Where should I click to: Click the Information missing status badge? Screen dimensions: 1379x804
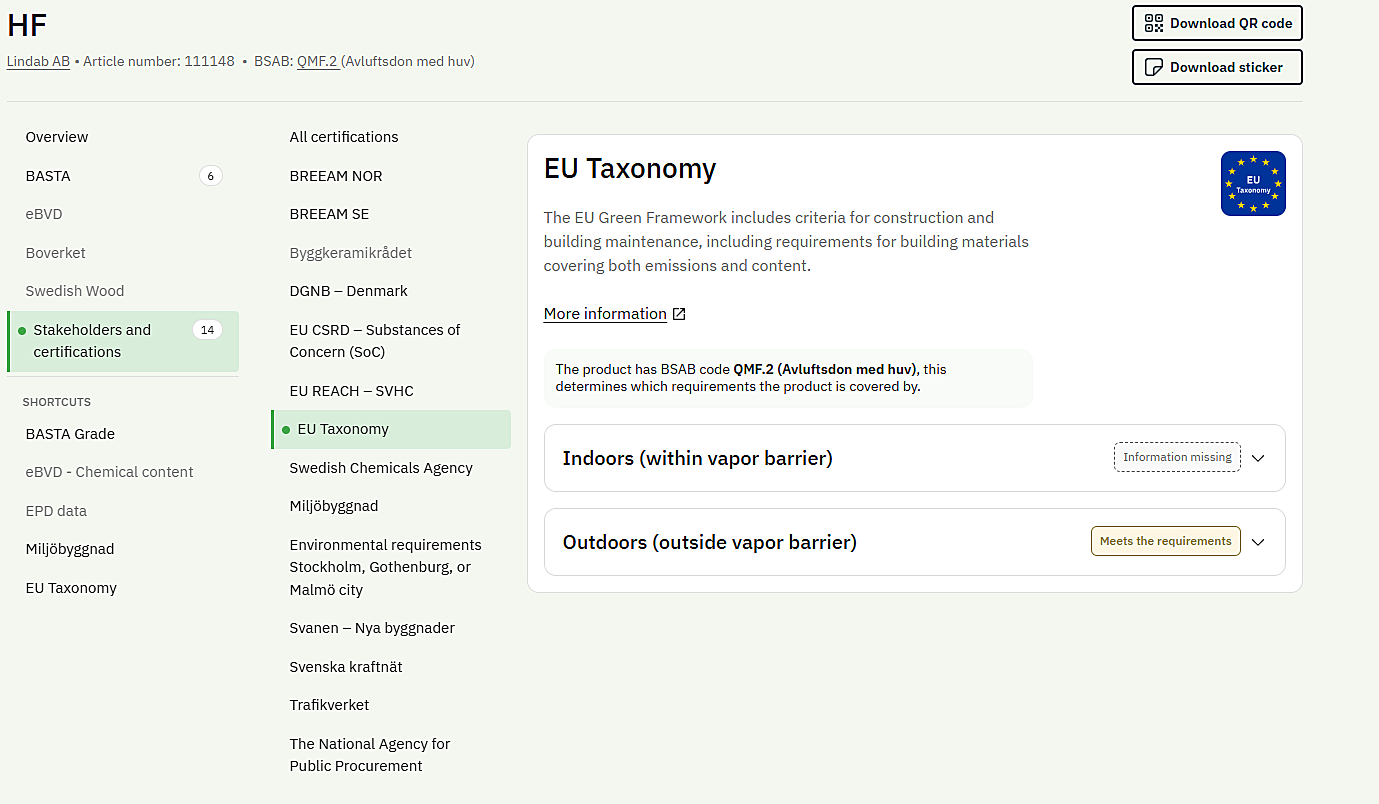[x=1177, y=457]
